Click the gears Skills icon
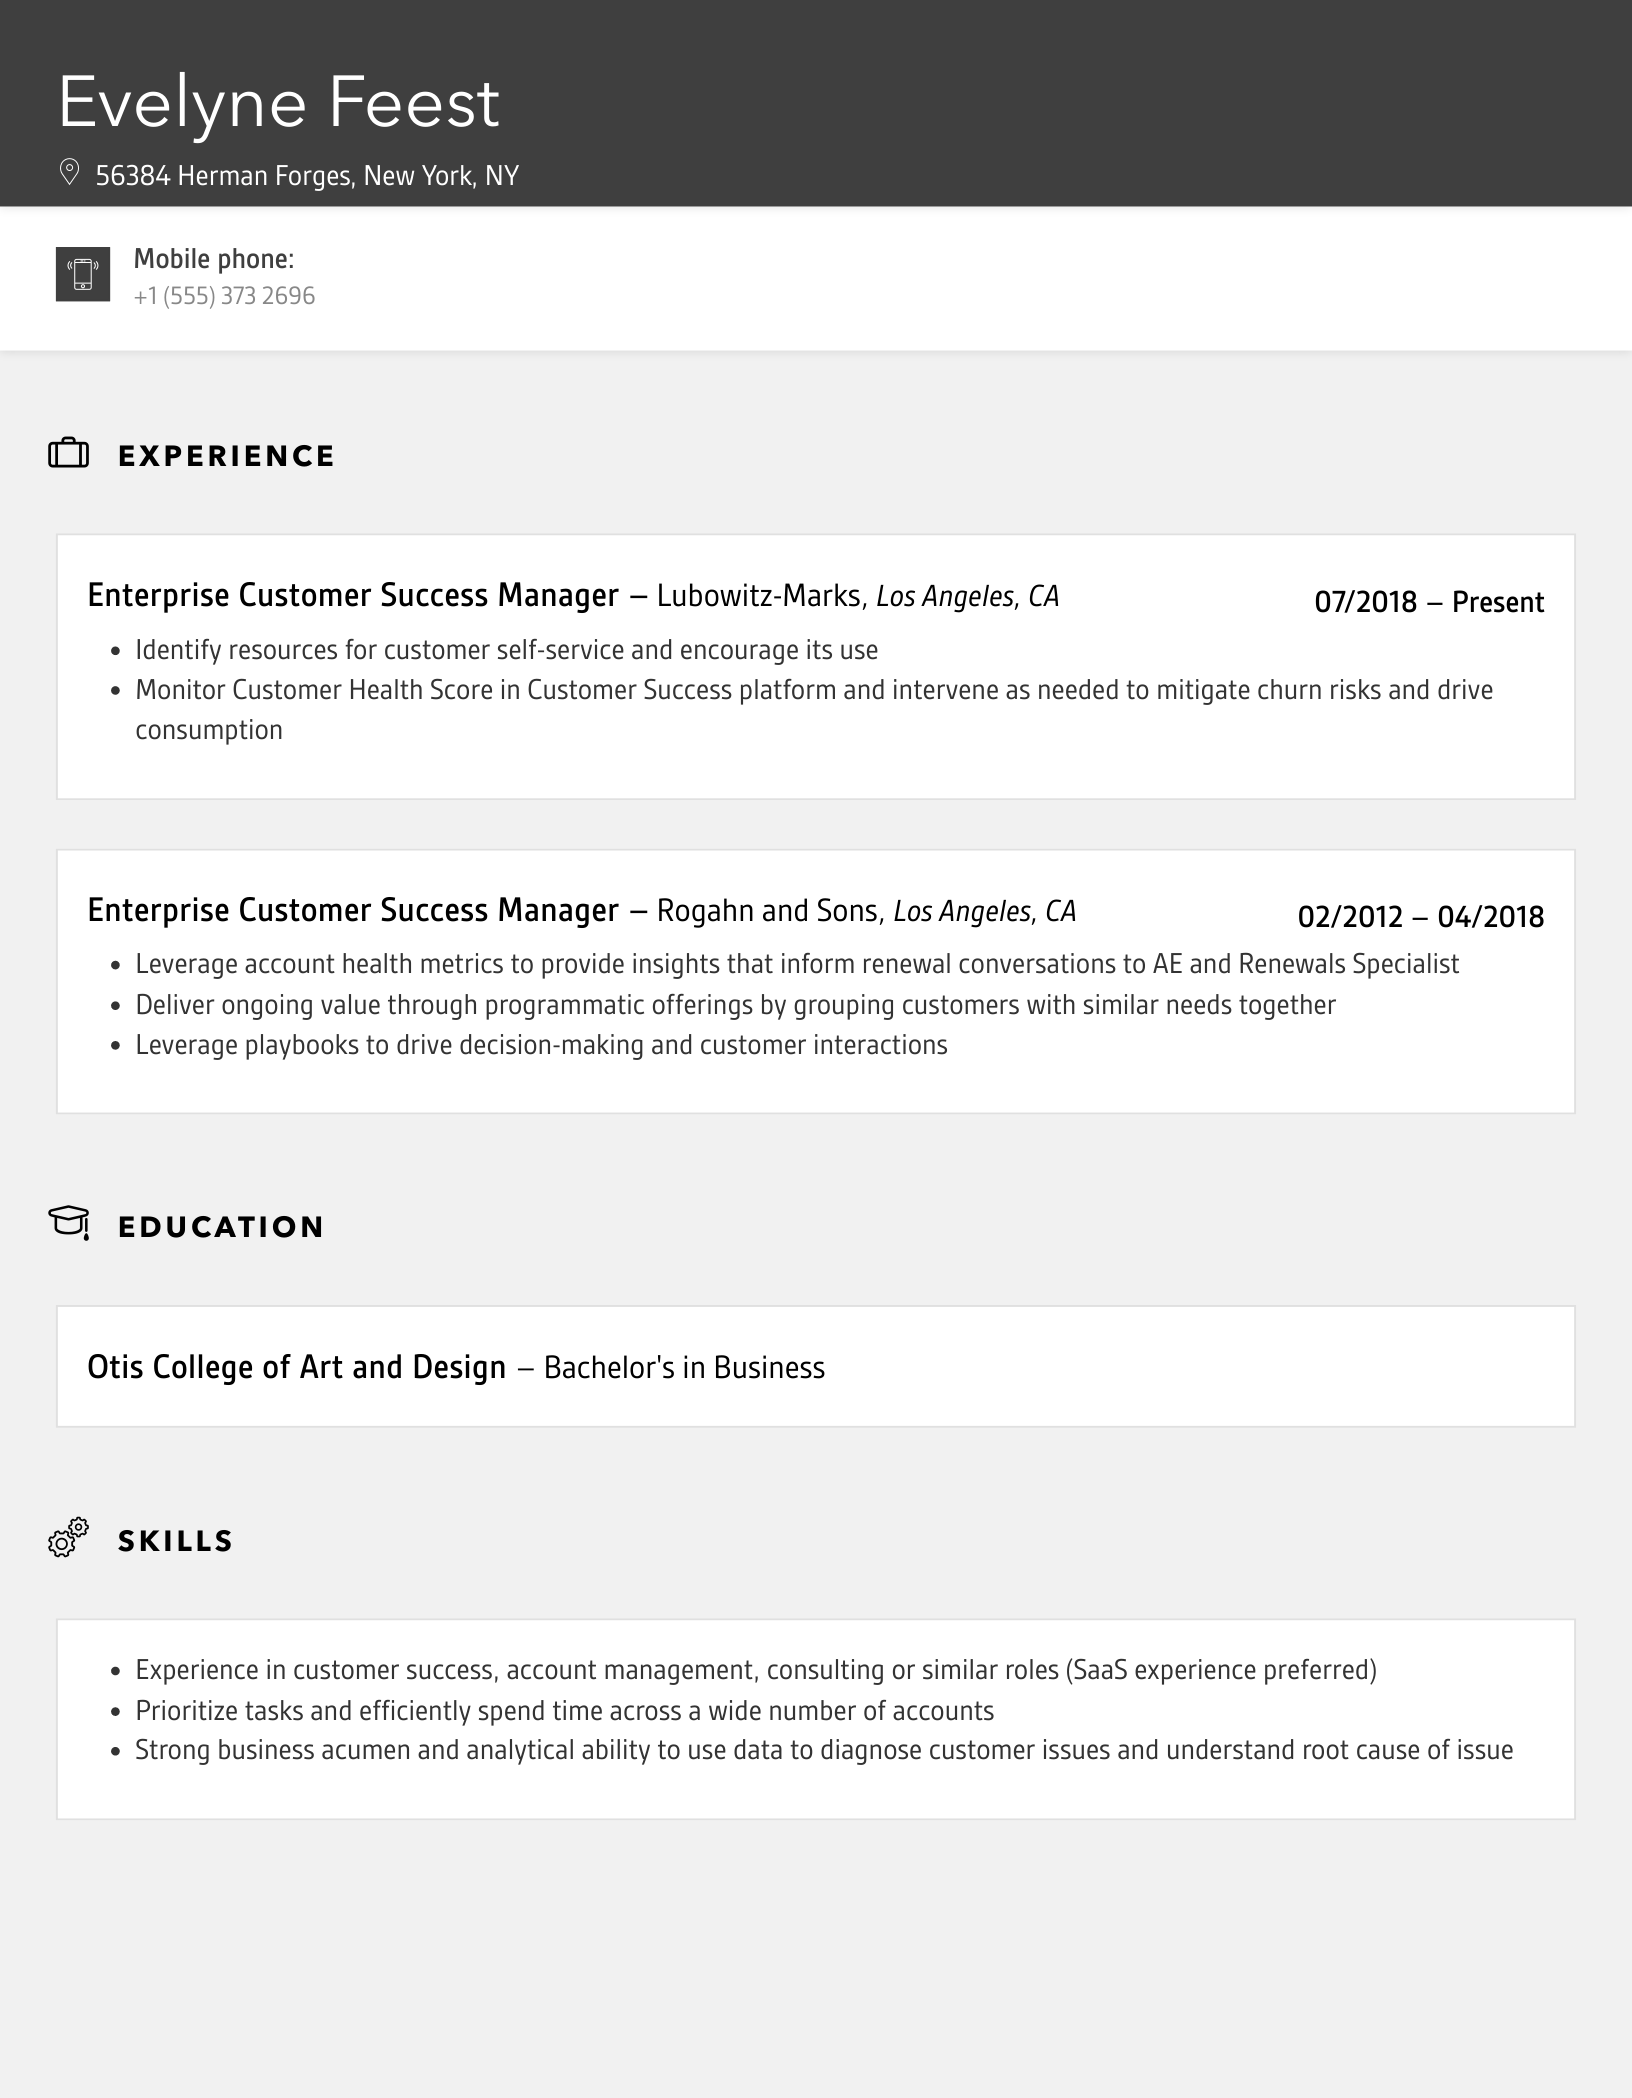The width and height of the screenshot is (1632, 2098). (68, 1538)
